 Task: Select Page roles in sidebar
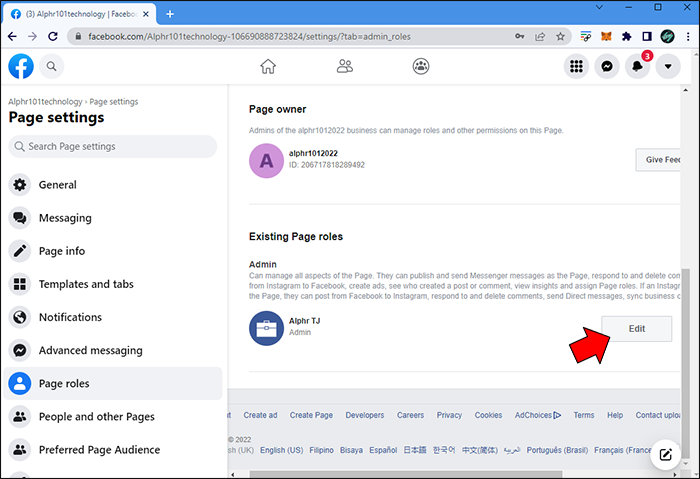[112, 383]
